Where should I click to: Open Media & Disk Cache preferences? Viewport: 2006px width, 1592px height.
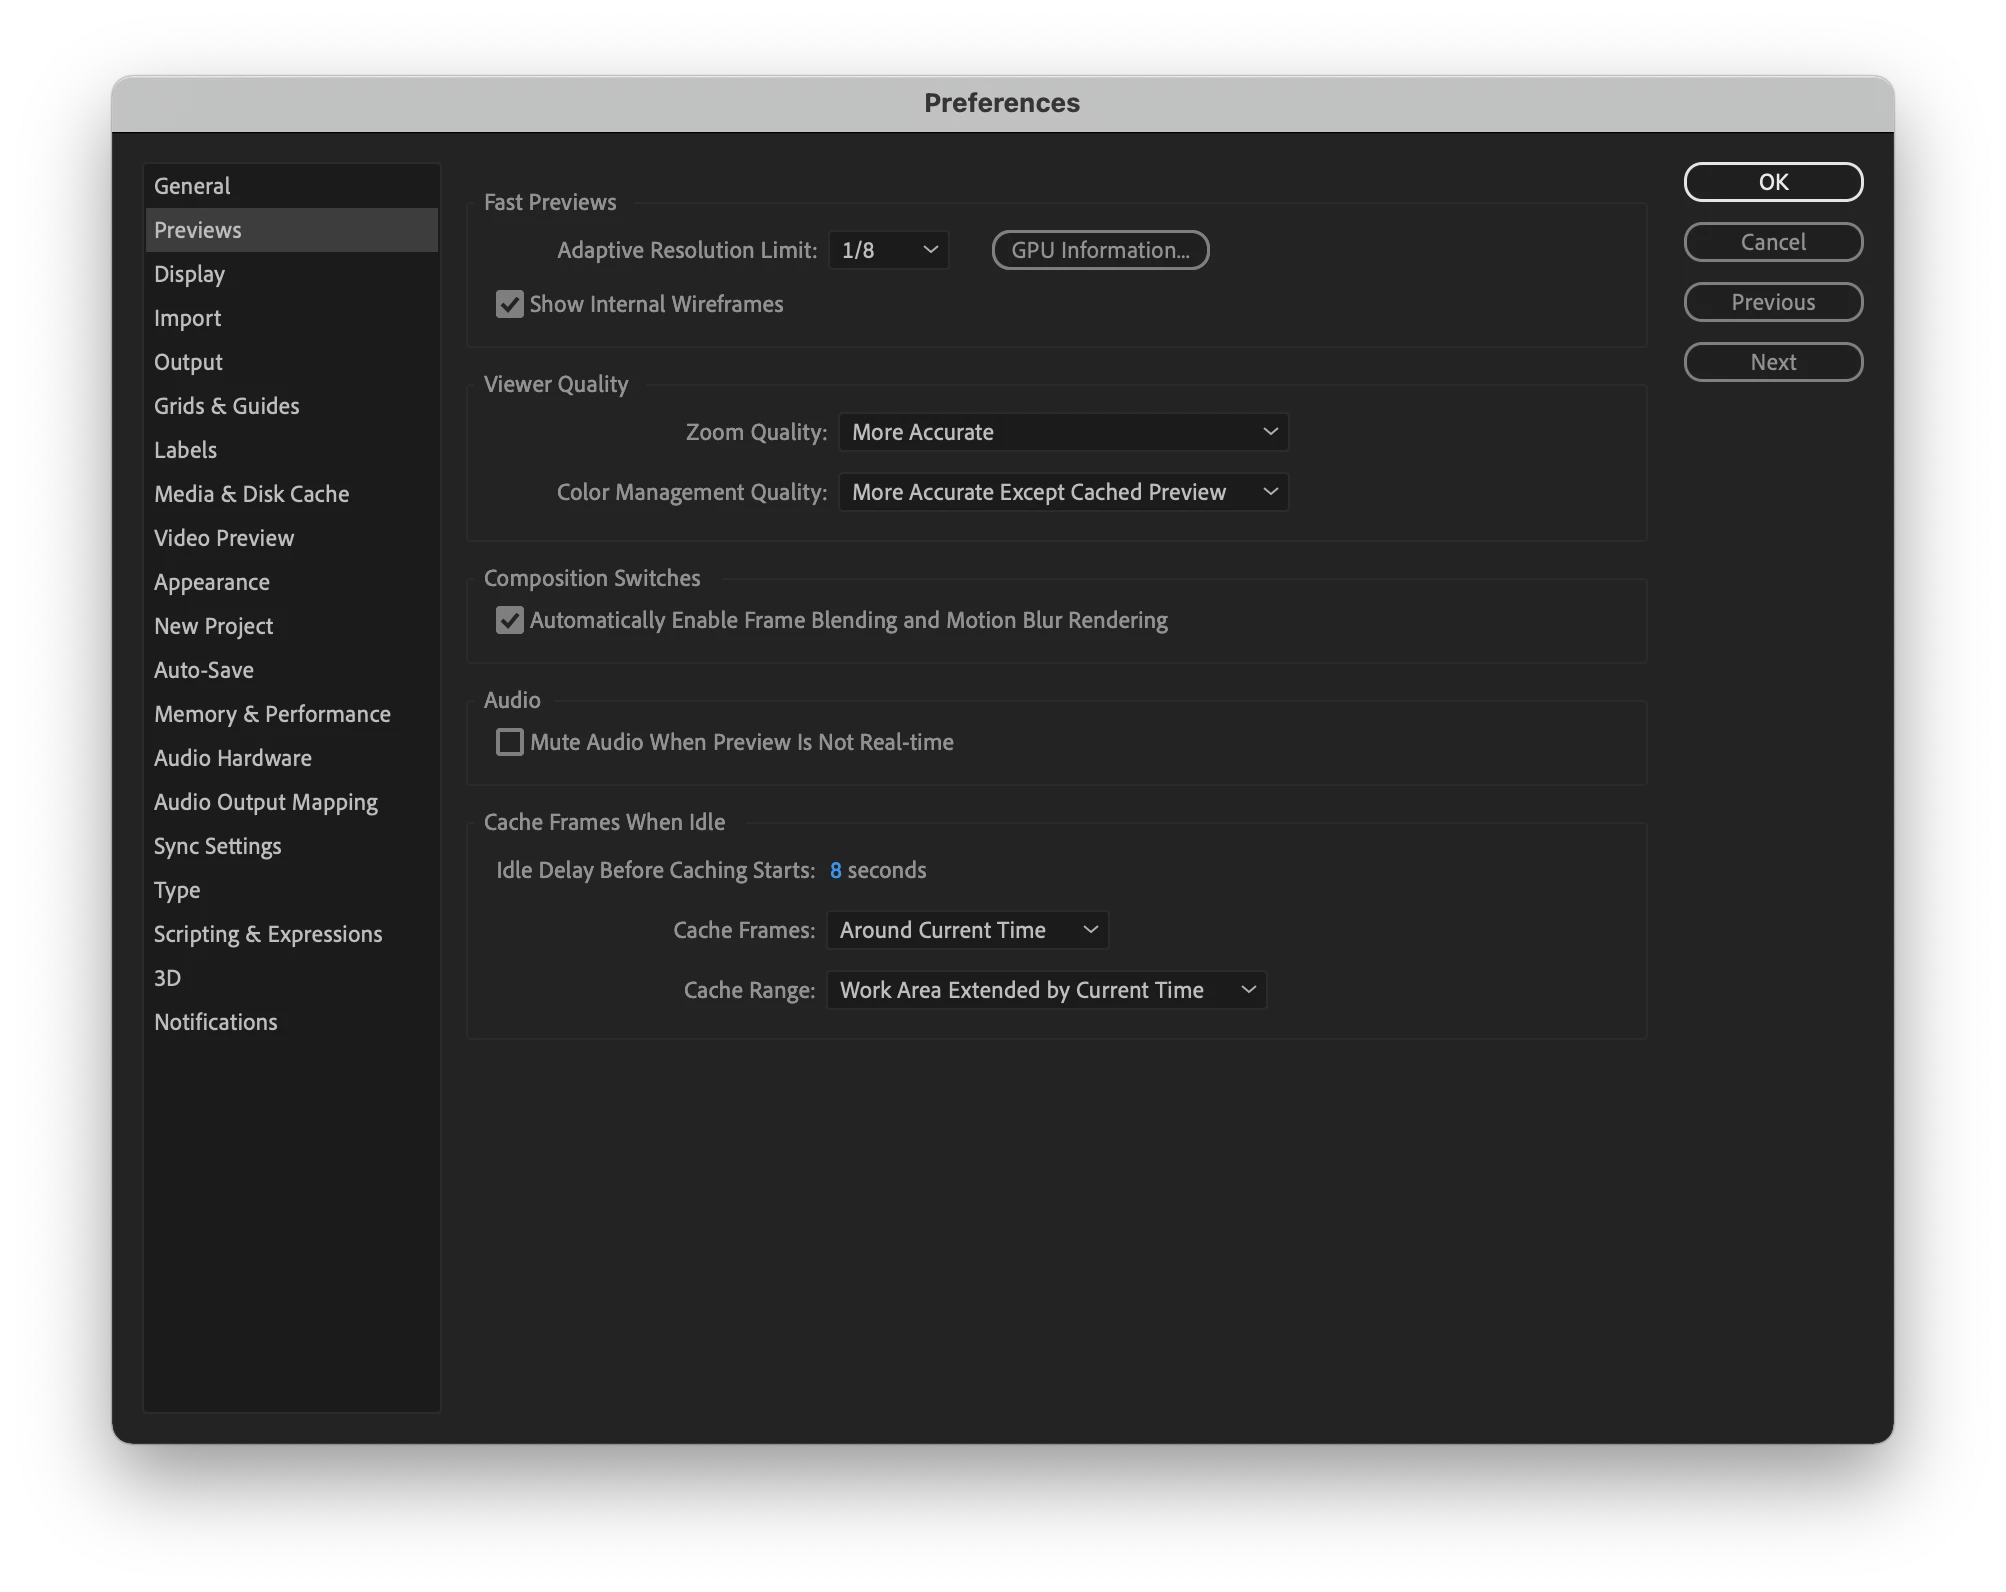pos(251,494)
